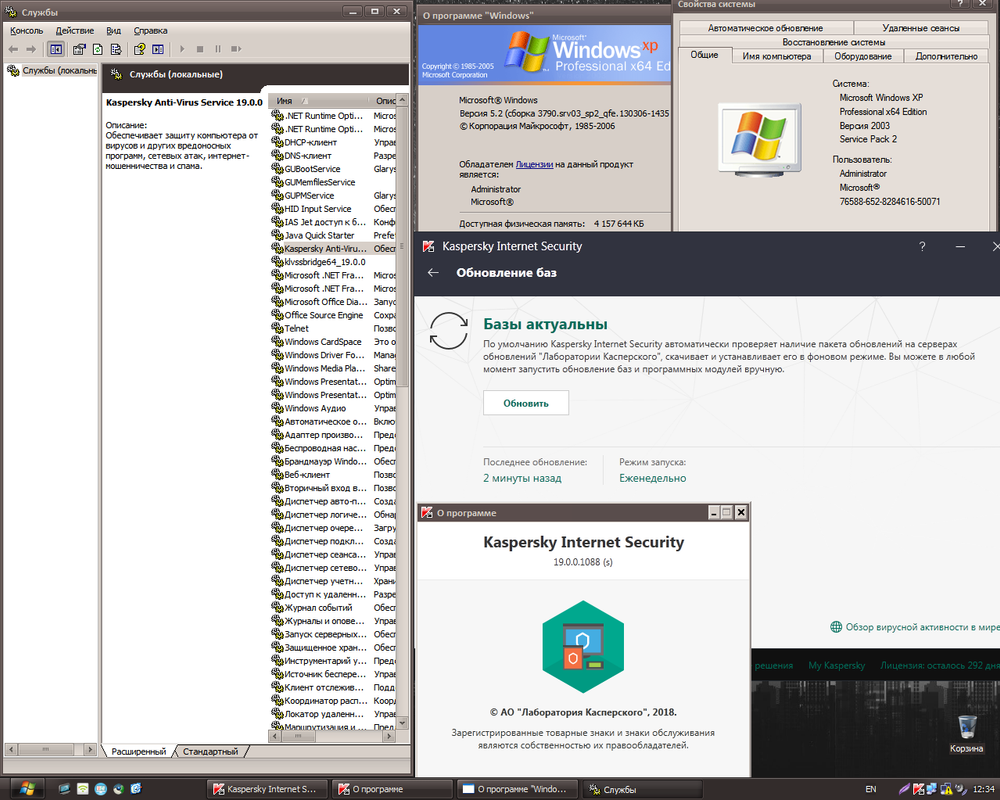The height and width of the screenshot is (800, 1000).
Task: Open the Properties toolbar icon in Services
Action: tap(79, 49)
